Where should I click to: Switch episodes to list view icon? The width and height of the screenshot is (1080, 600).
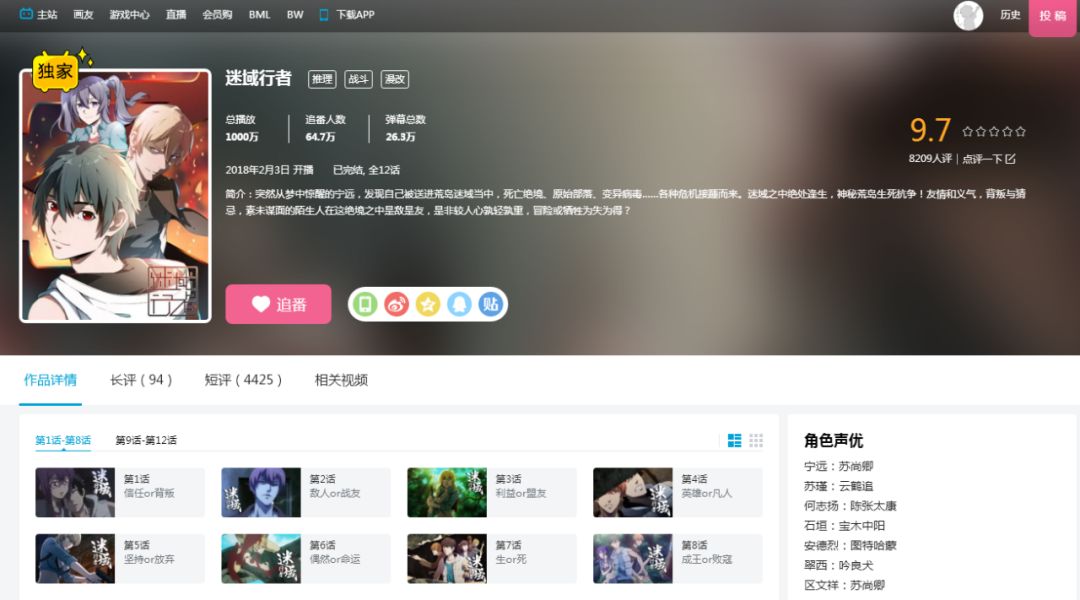coord(734,440)
